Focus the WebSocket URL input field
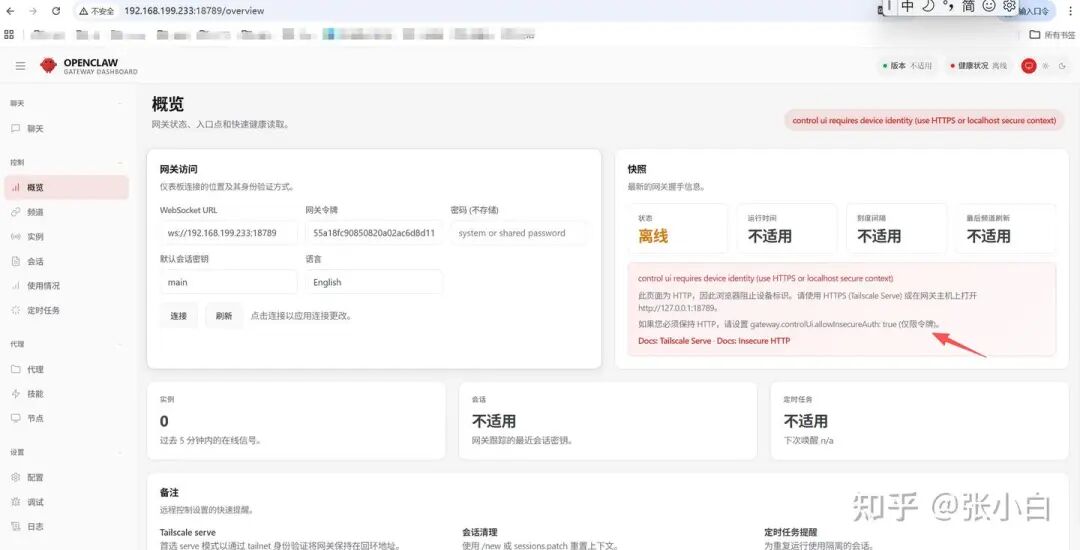The height and width of the screenshot is (550, 1080). click(229, 233)
